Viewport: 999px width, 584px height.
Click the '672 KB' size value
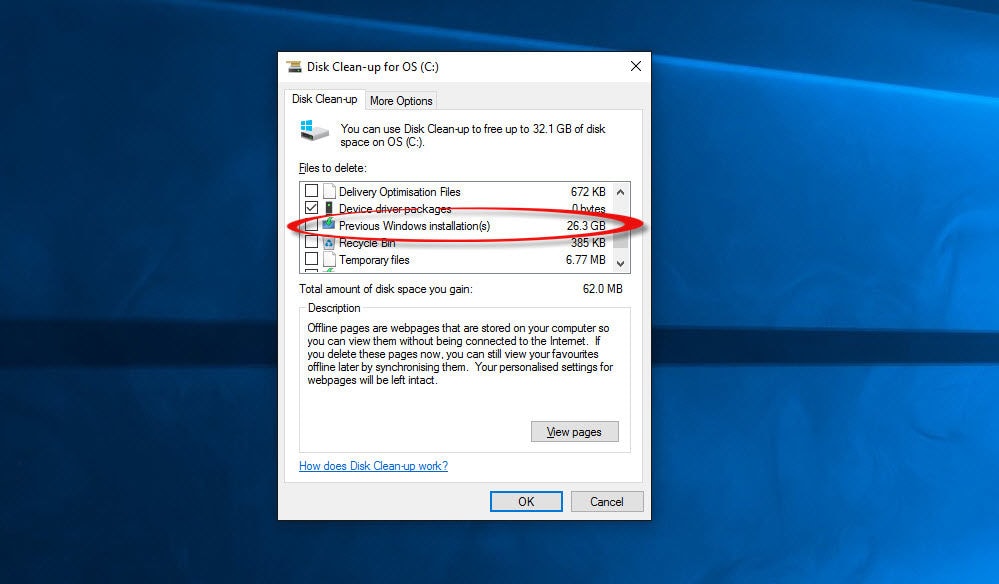pos(588,192)
